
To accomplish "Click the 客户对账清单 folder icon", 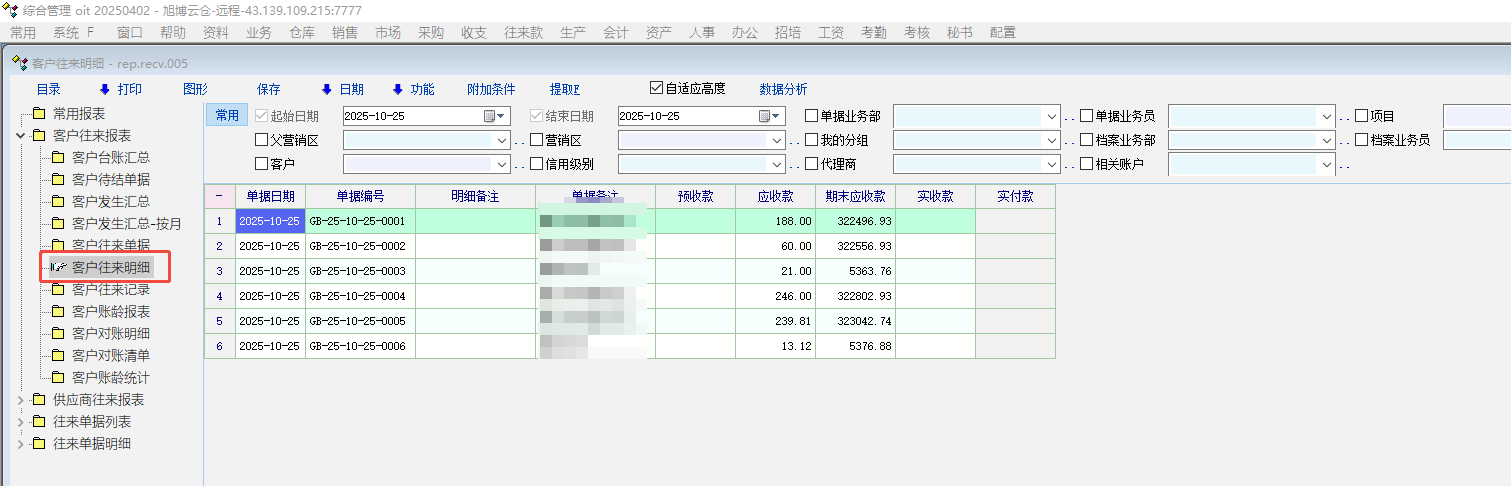I will 58,355.
